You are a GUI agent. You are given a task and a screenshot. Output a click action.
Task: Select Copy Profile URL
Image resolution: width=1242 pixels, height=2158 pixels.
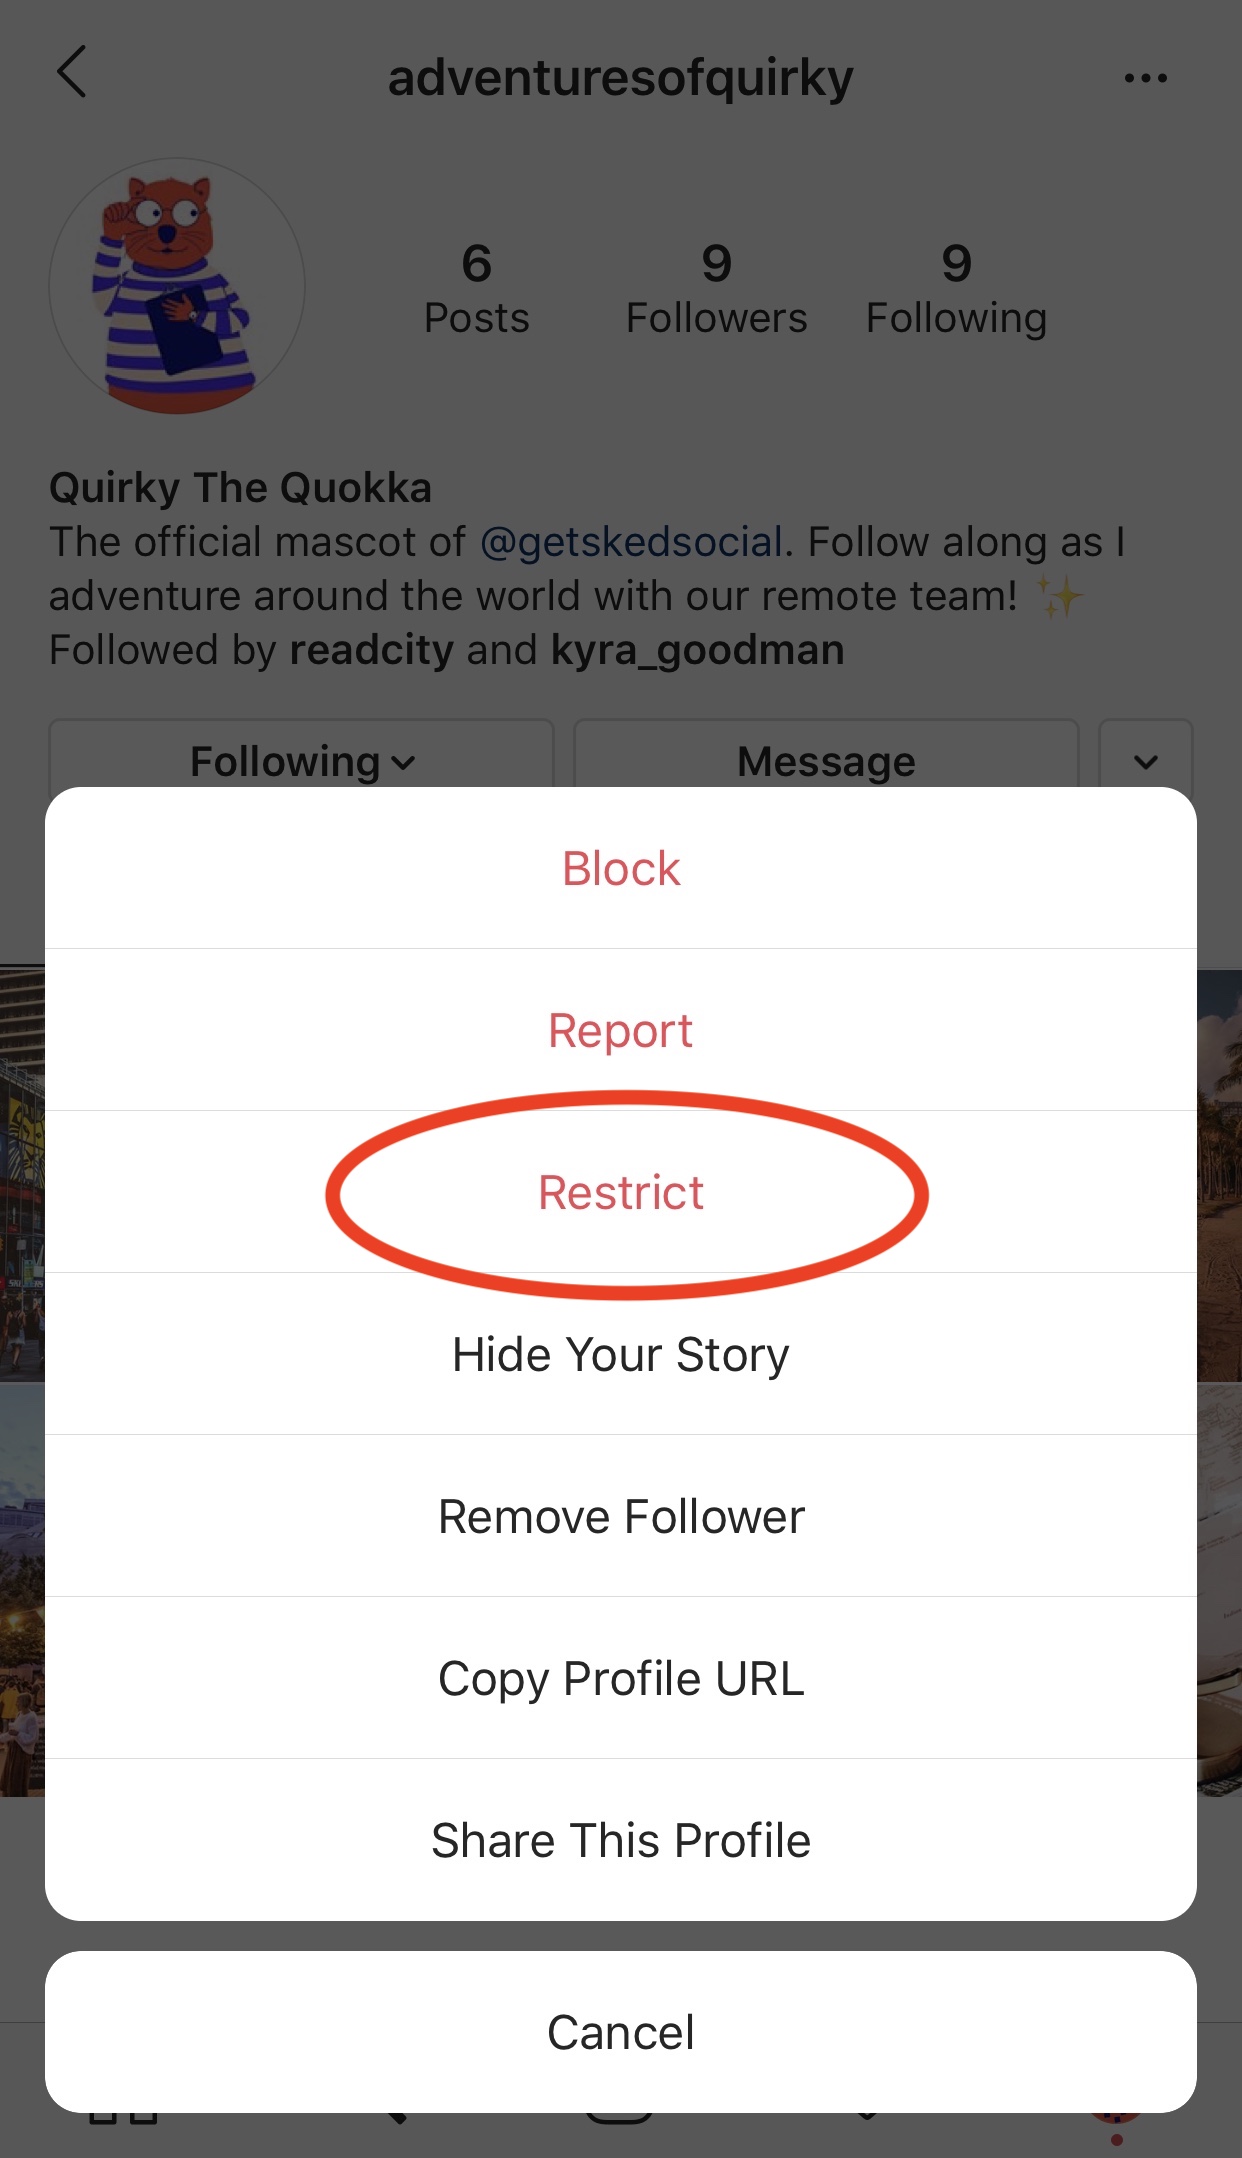tap(621, 1678)
